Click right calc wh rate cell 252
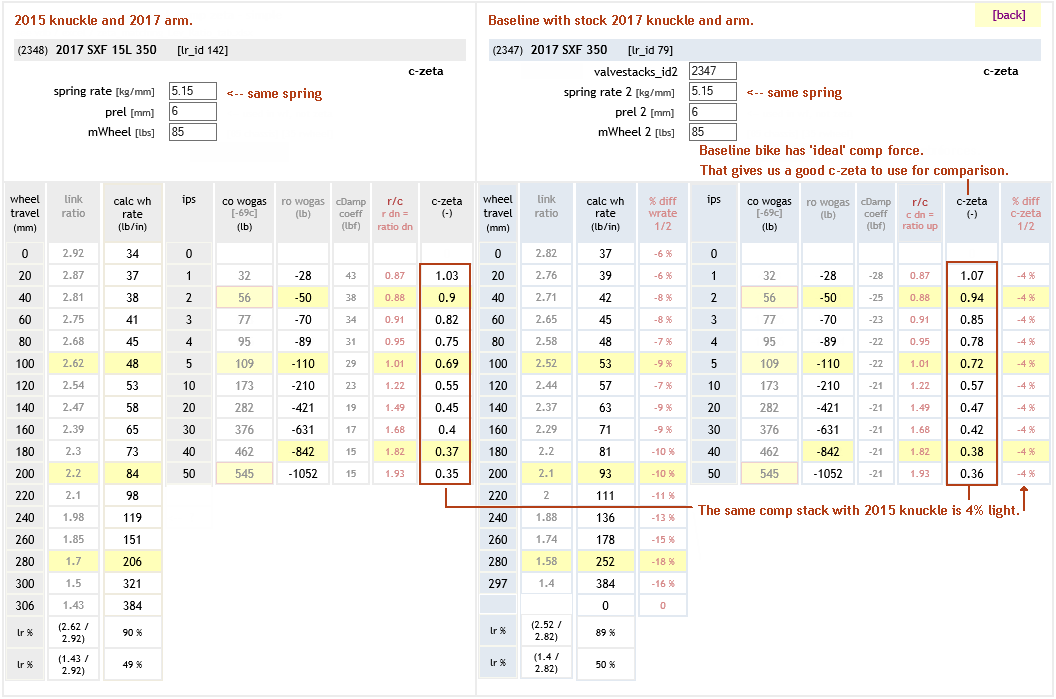The image size is (1056, 699). [x=605, y=562]
